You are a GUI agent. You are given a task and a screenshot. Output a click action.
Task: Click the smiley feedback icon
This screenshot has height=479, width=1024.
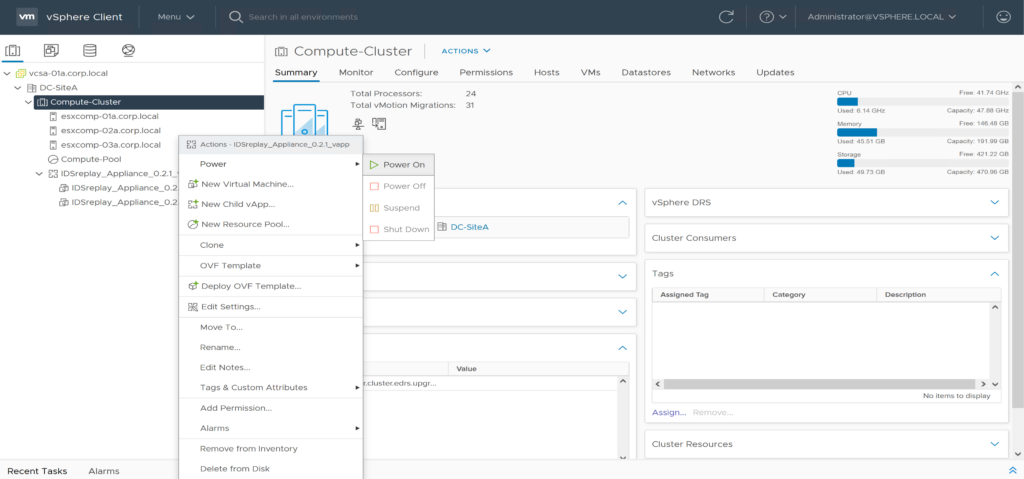point(1003,17)
